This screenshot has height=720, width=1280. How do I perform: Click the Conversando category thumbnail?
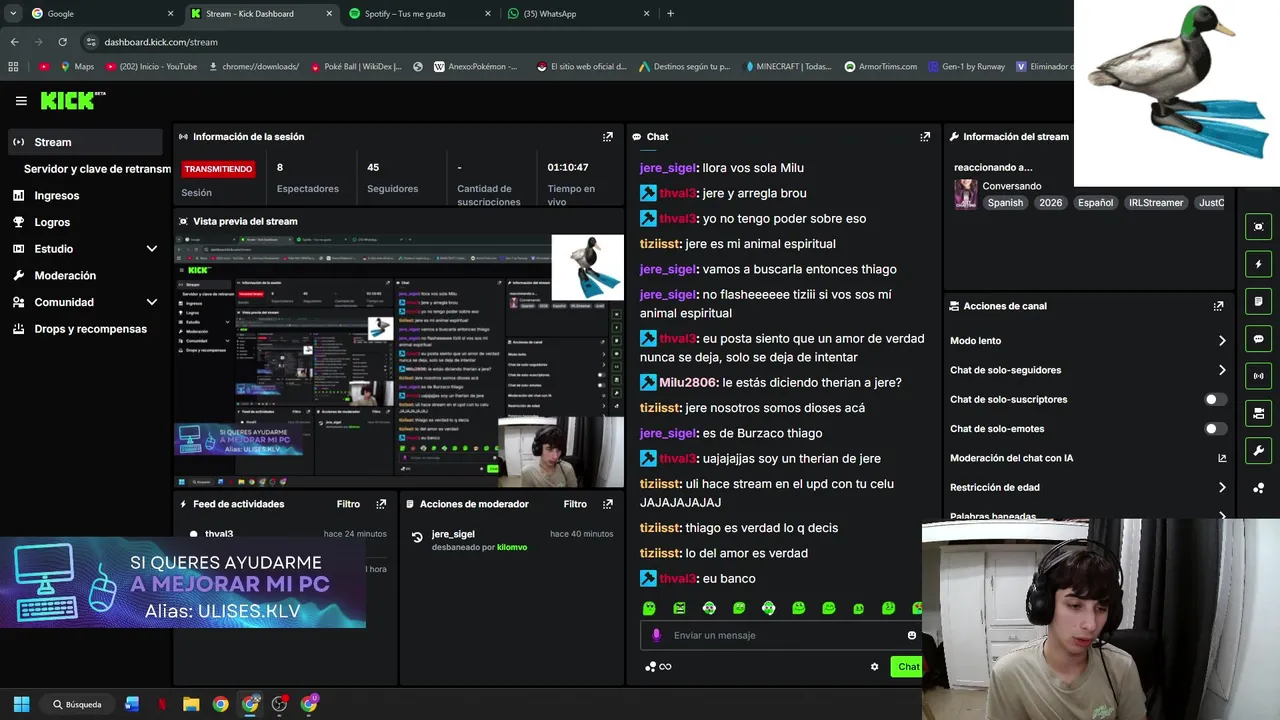(x=965, y=194)
